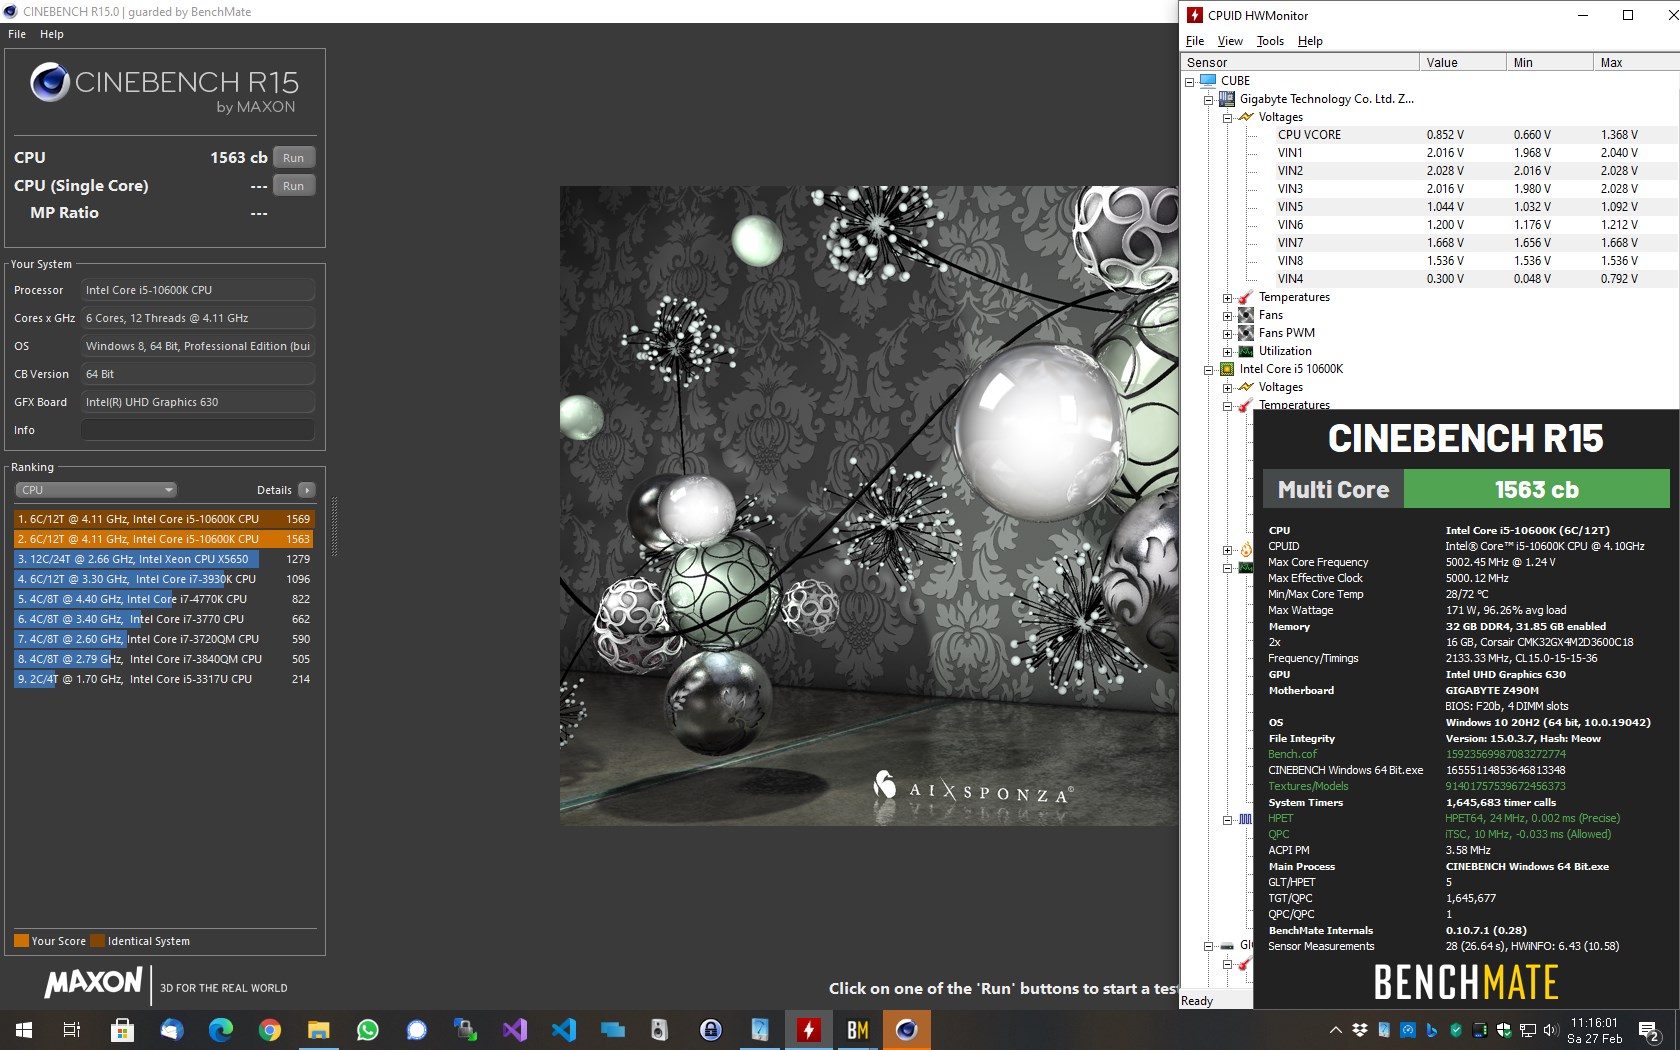Open Microsoft Store from taskbar

coord(122,1030)
